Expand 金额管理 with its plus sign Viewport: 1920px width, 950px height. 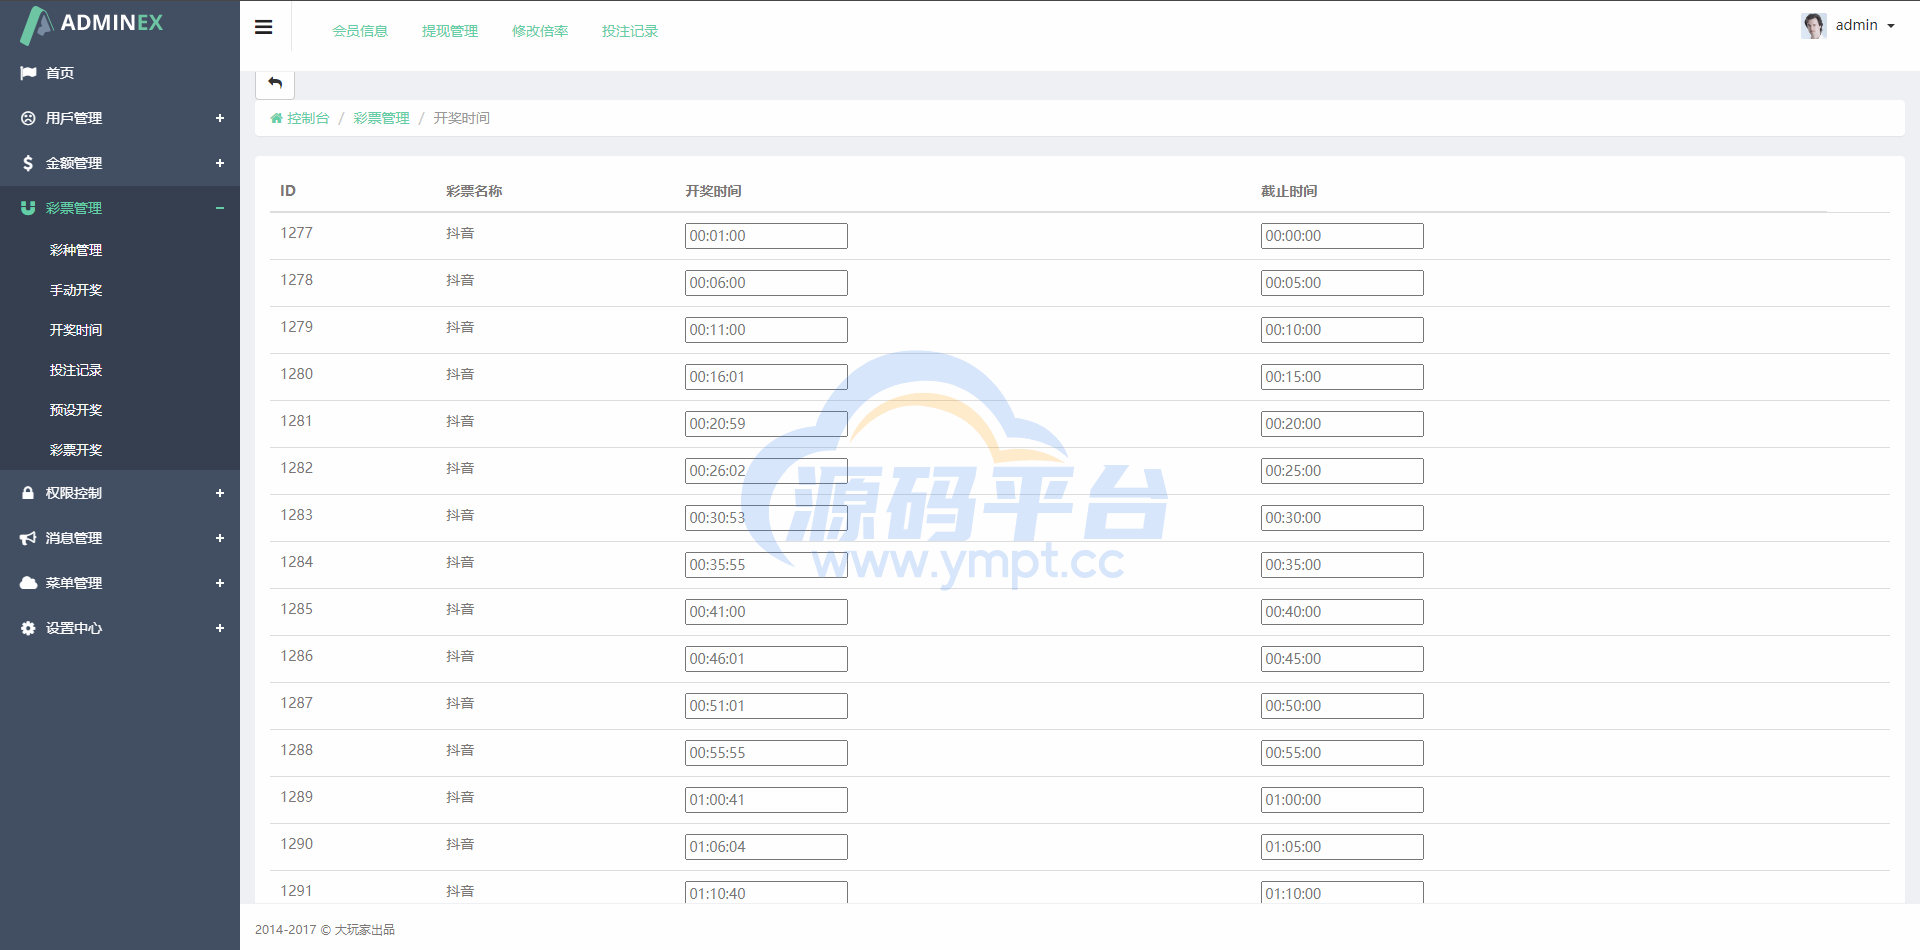(220, 163)
